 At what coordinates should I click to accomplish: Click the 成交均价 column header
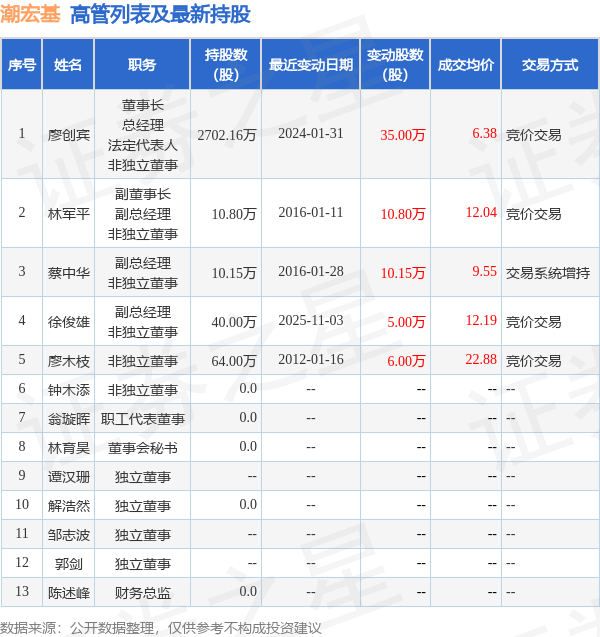[x=466, y=65]
